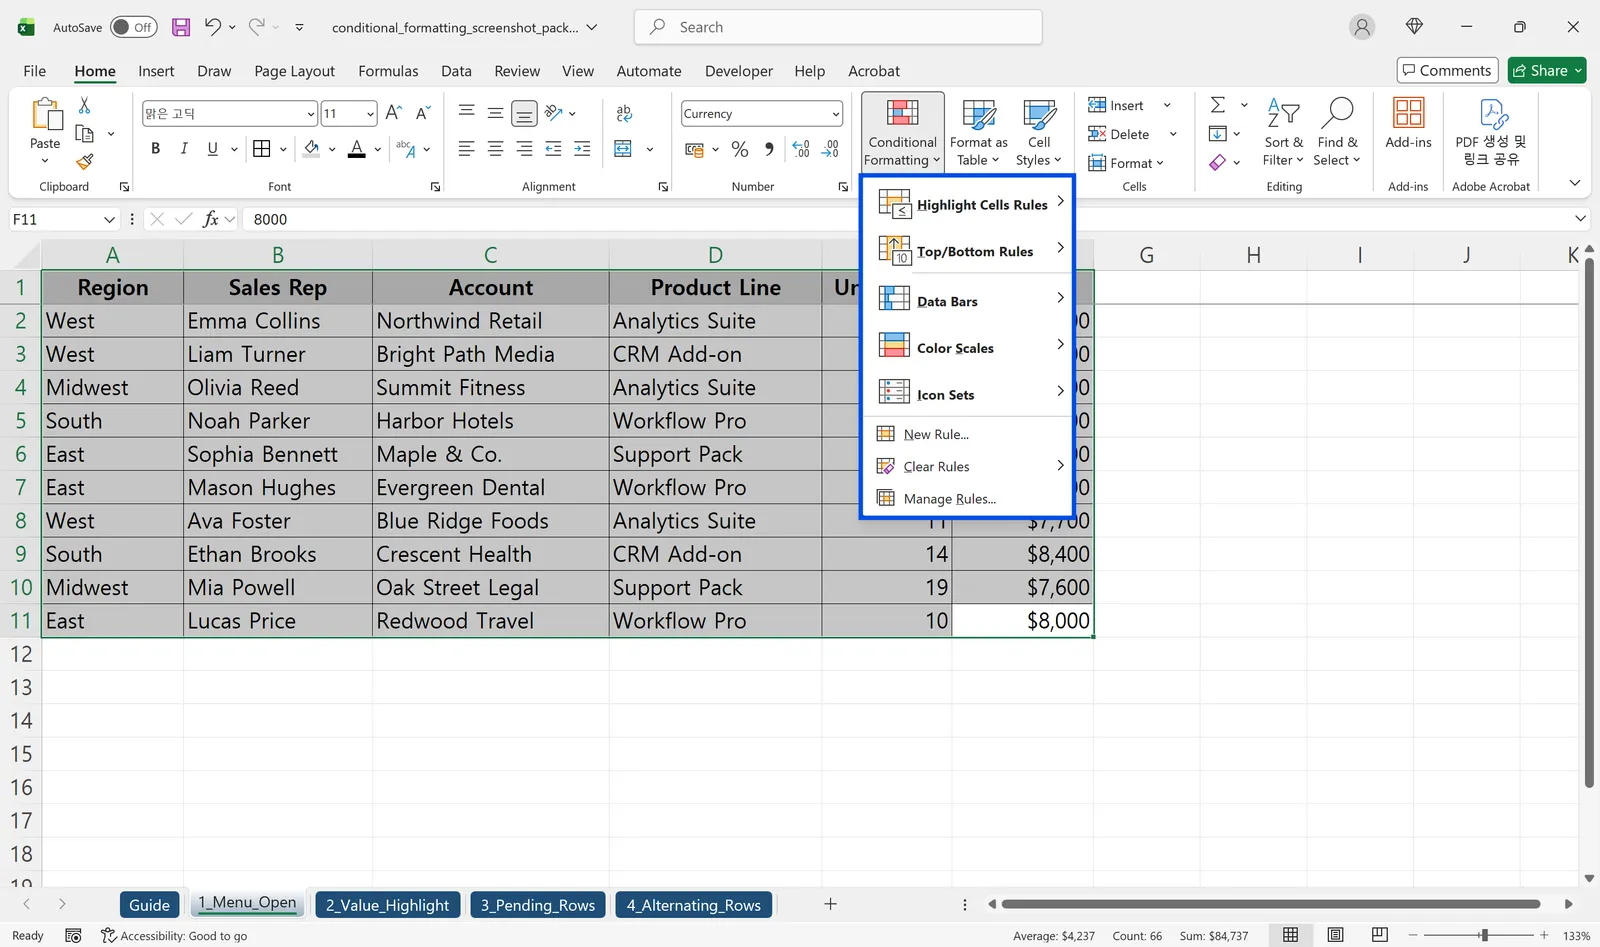The height and width of the screenshot is (947, 1600).
Task: Click the Wrap Text icon
Action: point(624,113)
